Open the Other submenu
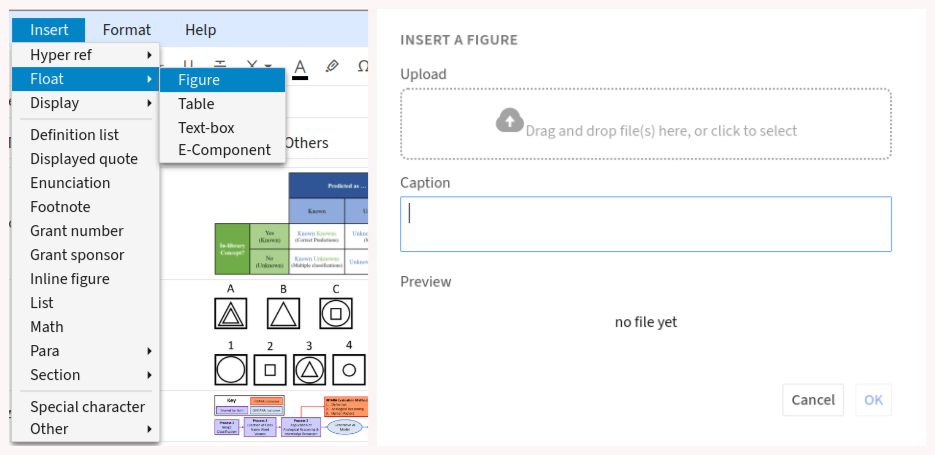The width and height of the screenshot is (935, 455). (x=85, y=429)
